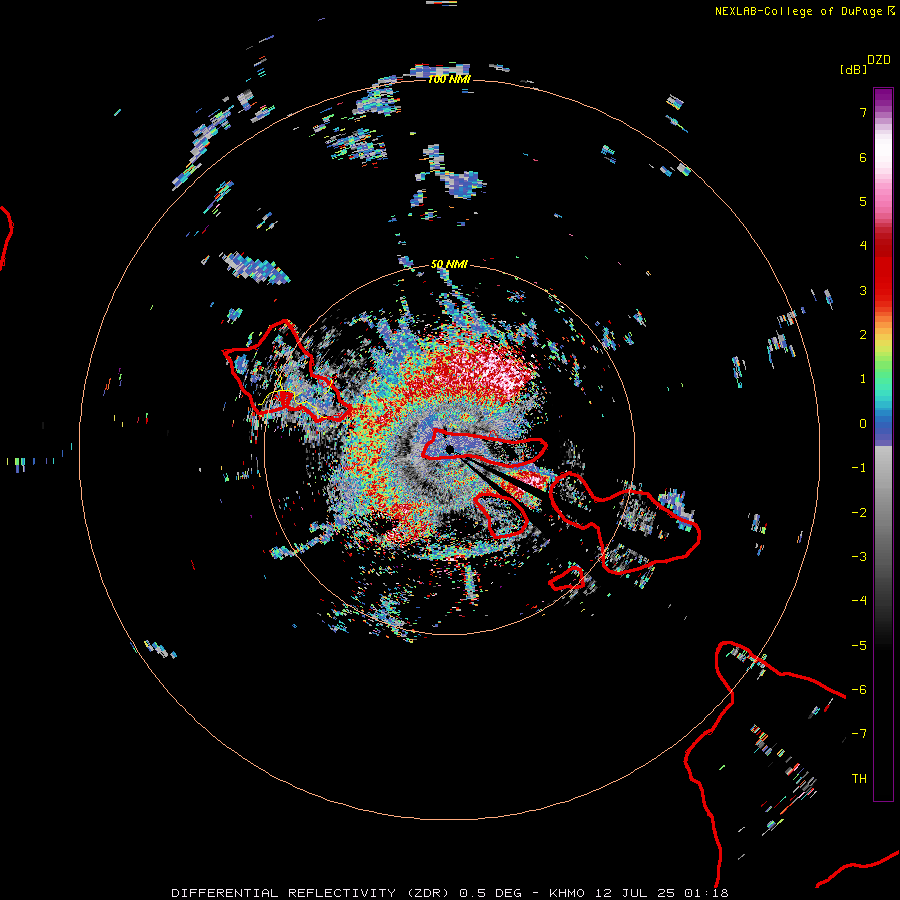Click the white segment of color bar near 6
This screenshot has height=900, width=900.
tap(883, 150)
